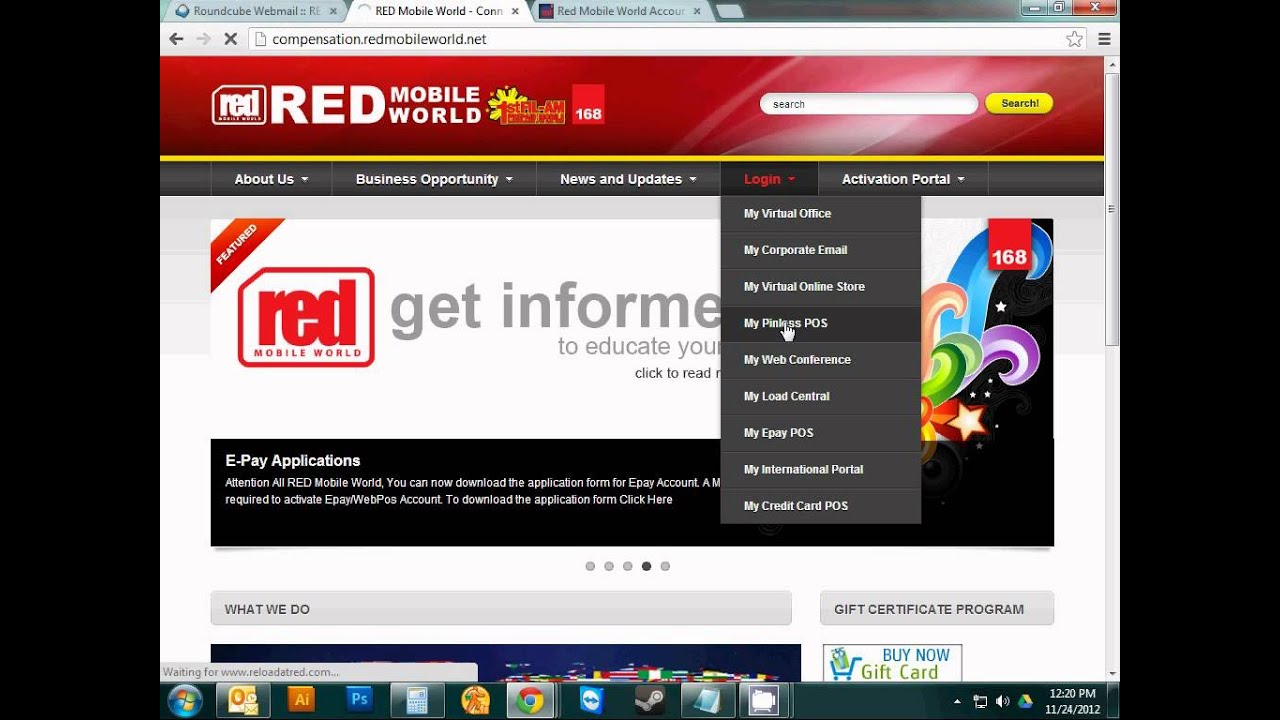Image resolution: width=1280 pixels, height=720 pixels.
Task: Open the Chrome menu icon
Action: (x=1104, y=39)
